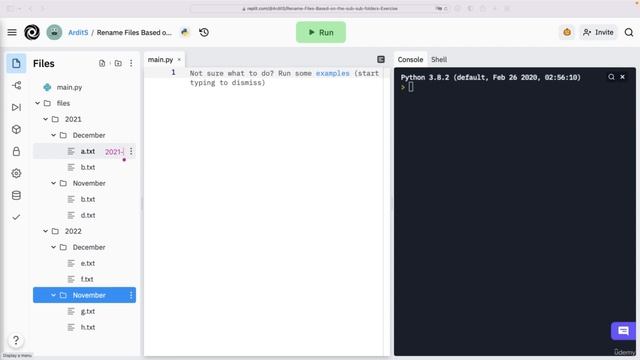Screen dimensions: 640x360
Task: Open the hamburger sidebar menu
Action: [12, 32]
